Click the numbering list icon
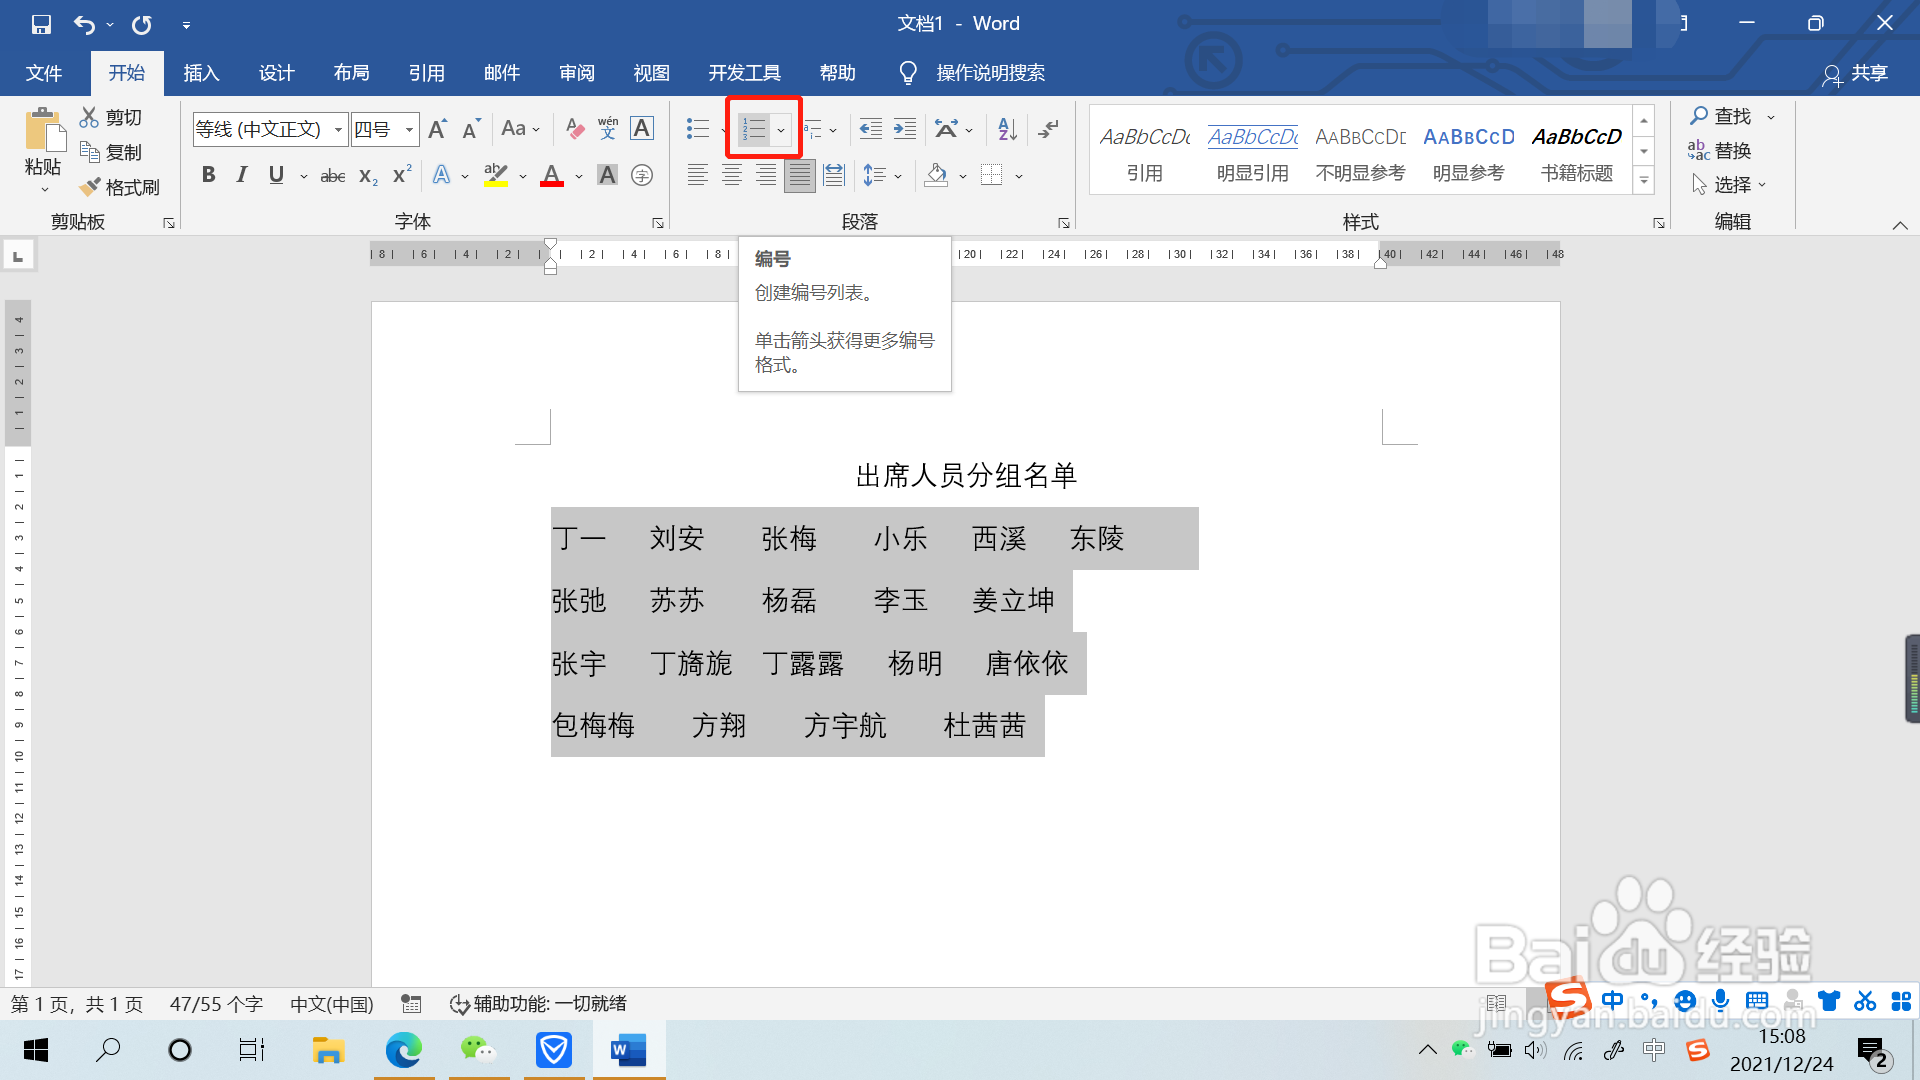Viewport: 1920px width, 1080px height. (754, 129)
